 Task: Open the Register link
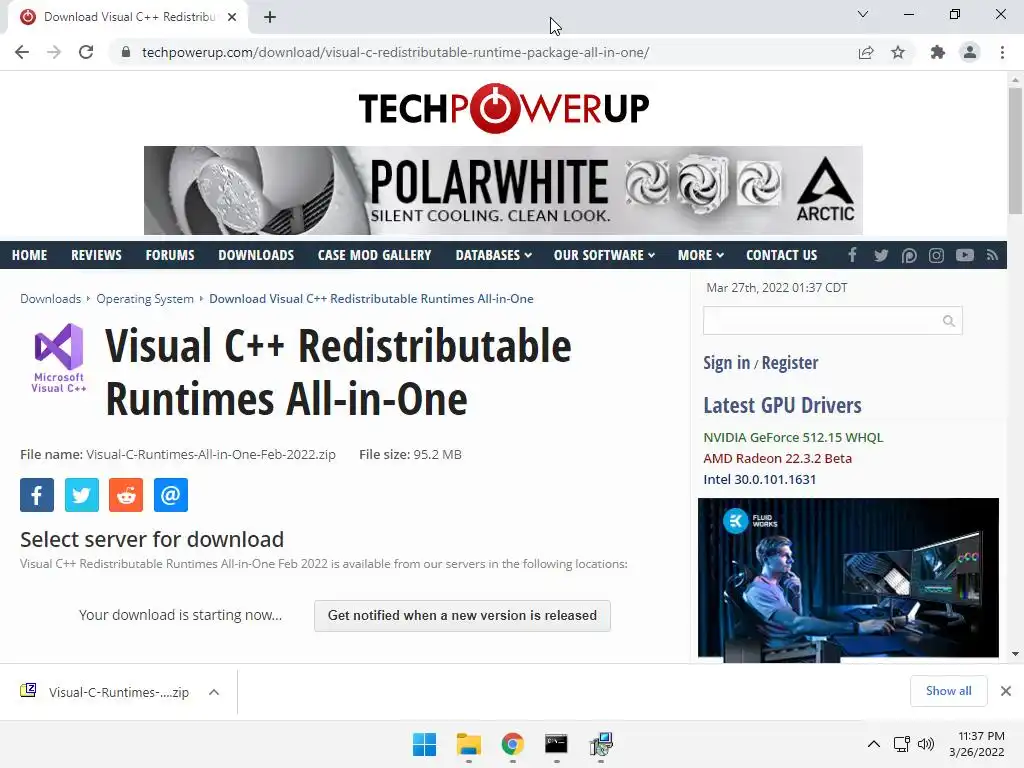[x=790, y=362]
